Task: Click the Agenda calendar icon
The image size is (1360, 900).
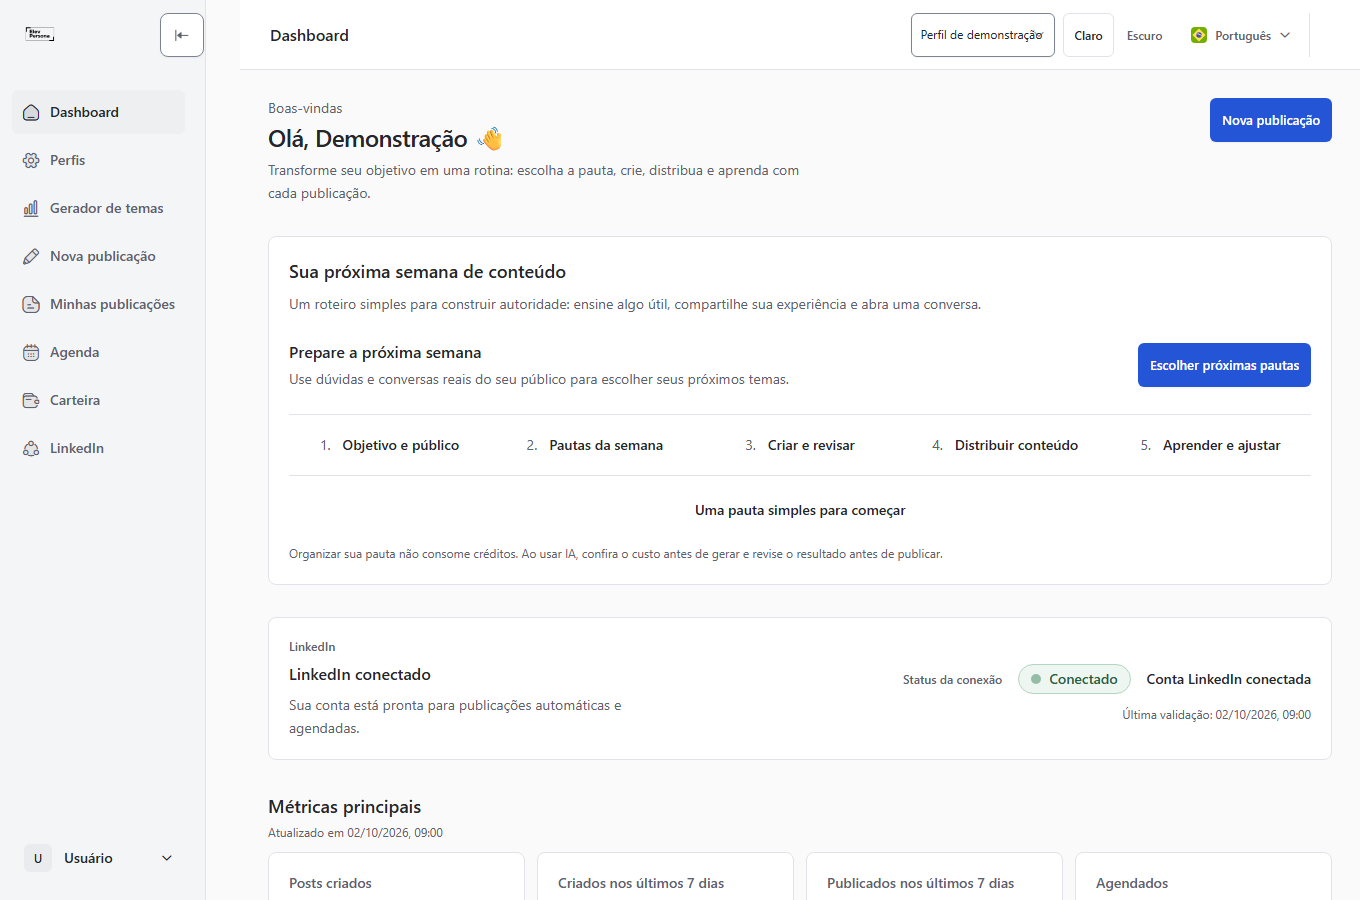Action: (31, 352)
